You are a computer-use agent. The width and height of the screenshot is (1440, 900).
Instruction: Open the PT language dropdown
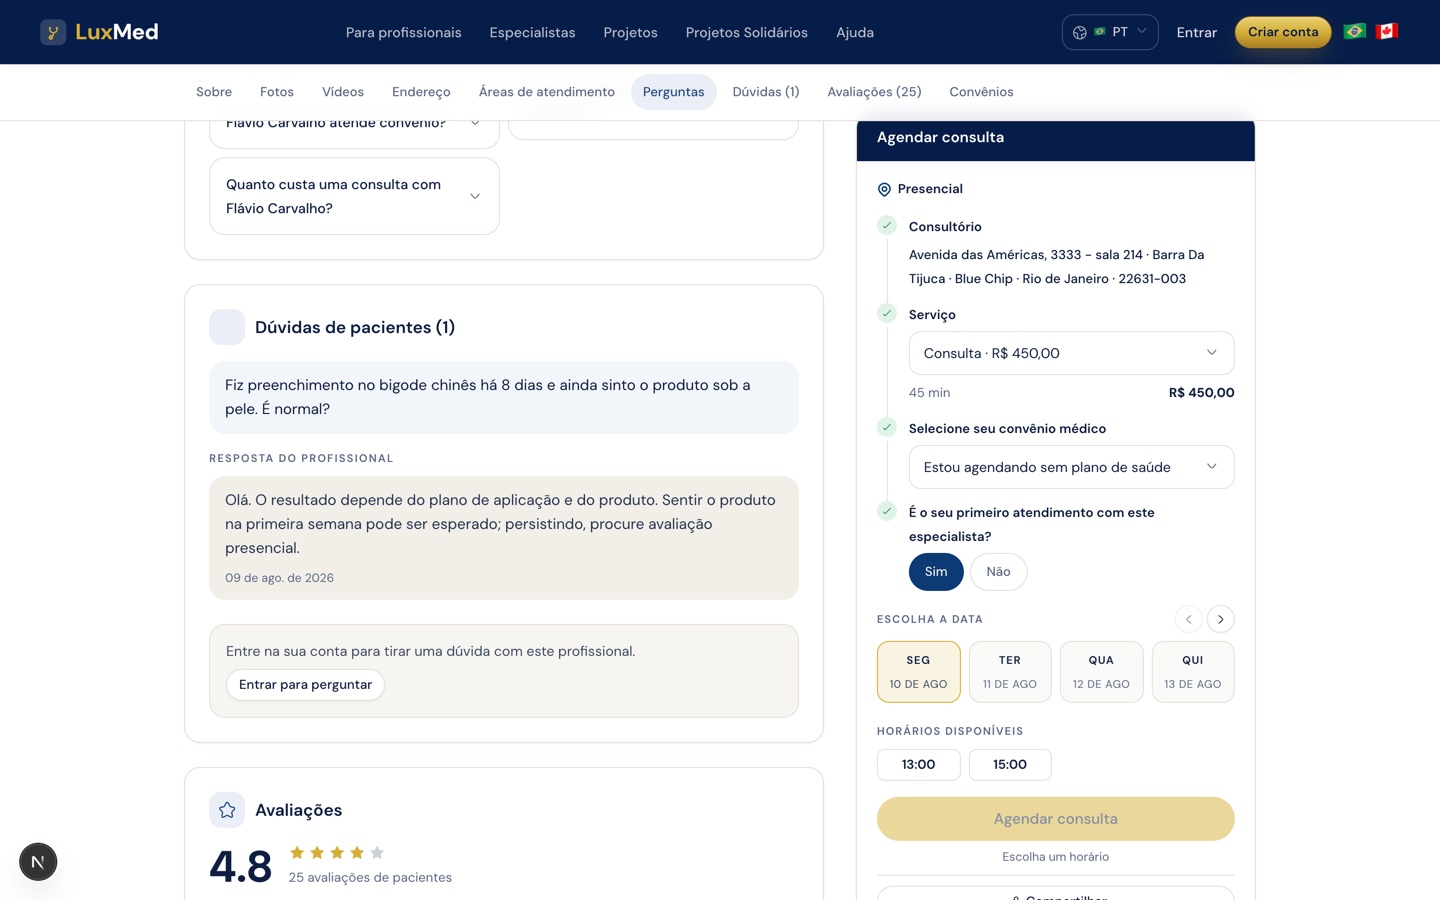[x=1110, y=32]
